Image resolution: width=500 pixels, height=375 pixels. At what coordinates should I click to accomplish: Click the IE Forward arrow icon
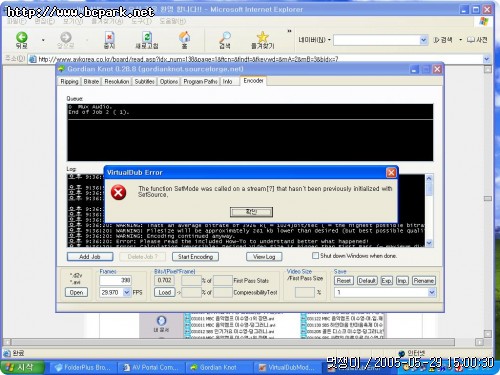[66, 37]
